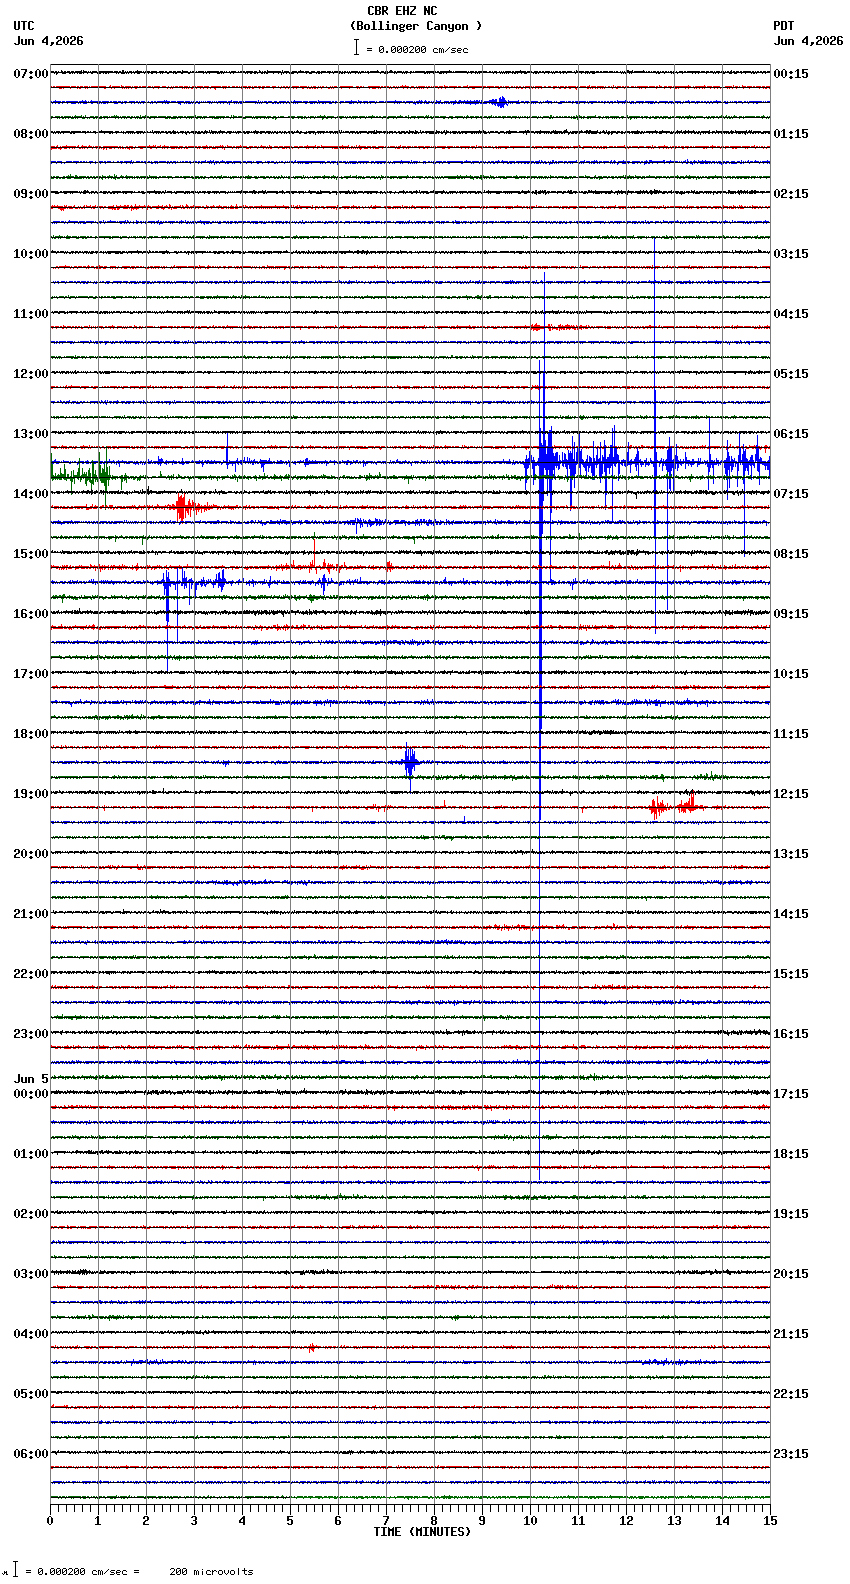Click the '19:00' UTC time label
Viewport: 850px width, 1584px height.
pos(31,794)
